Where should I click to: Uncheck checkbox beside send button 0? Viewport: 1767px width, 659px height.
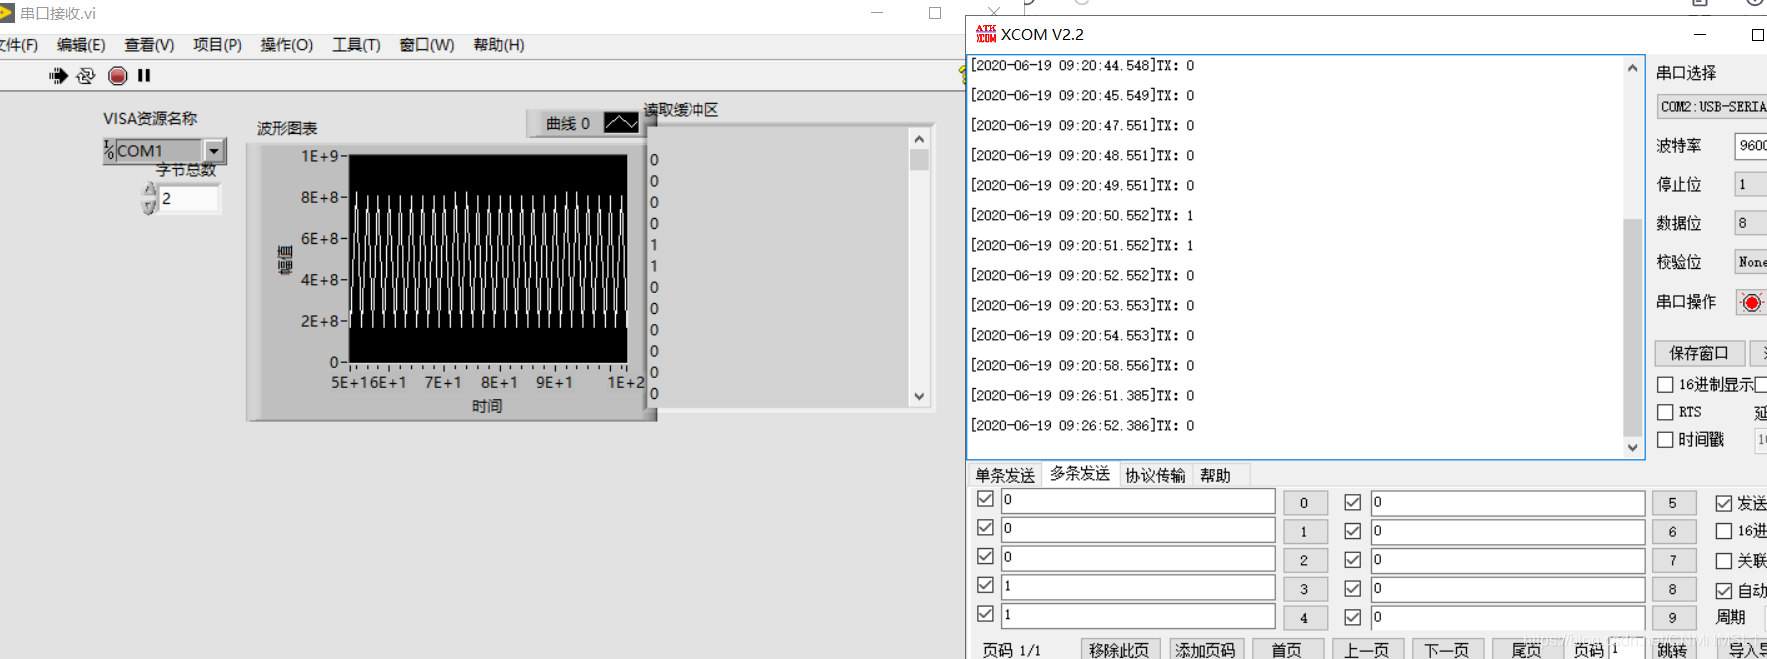[985, 498]
